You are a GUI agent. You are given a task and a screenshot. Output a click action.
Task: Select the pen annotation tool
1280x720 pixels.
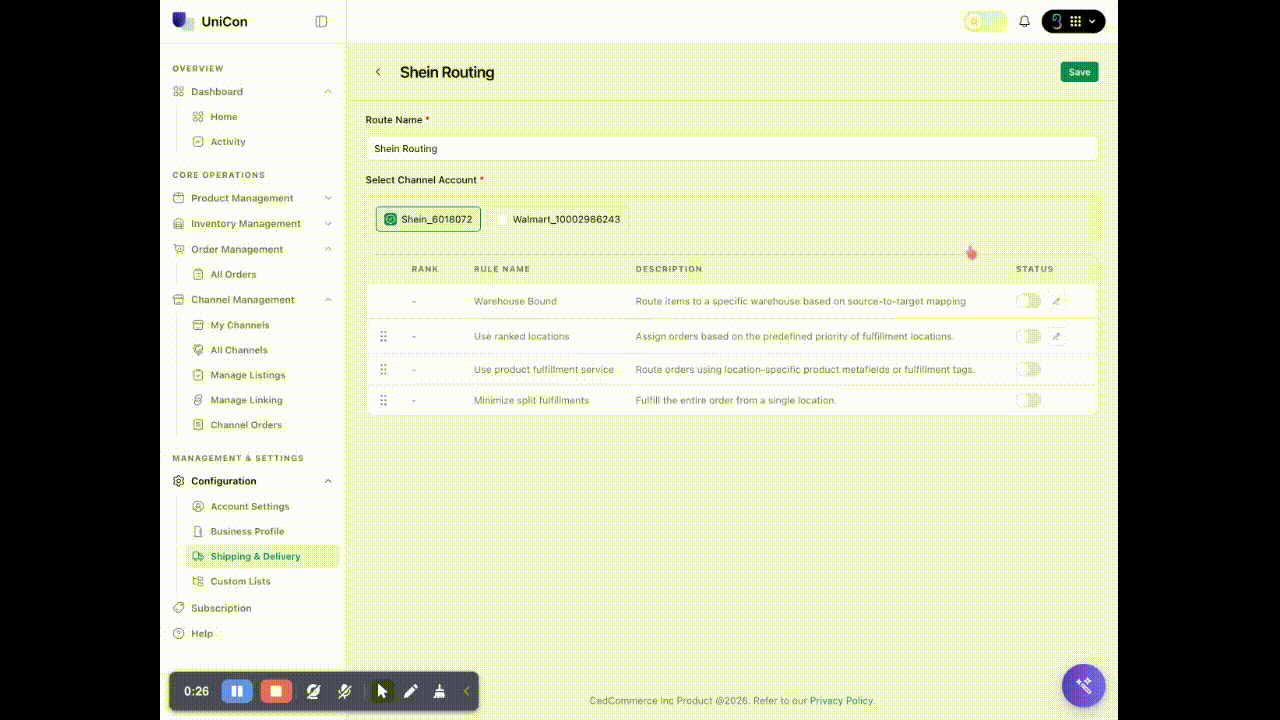411,691
